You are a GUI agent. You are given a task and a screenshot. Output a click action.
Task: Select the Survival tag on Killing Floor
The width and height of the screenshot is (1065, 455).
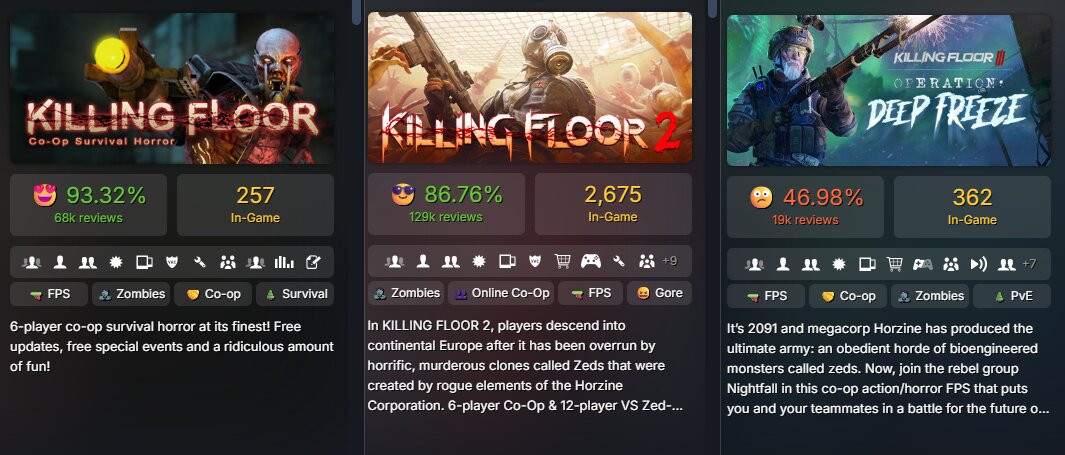(294, 294)
